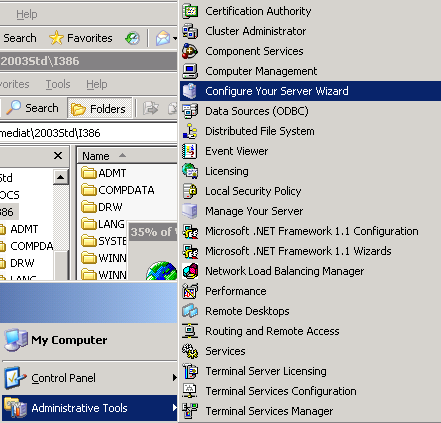This screenshot has height=423, width=441.
Task: Click the Control Panel icon in Start menu
Action: pos(15,378)
